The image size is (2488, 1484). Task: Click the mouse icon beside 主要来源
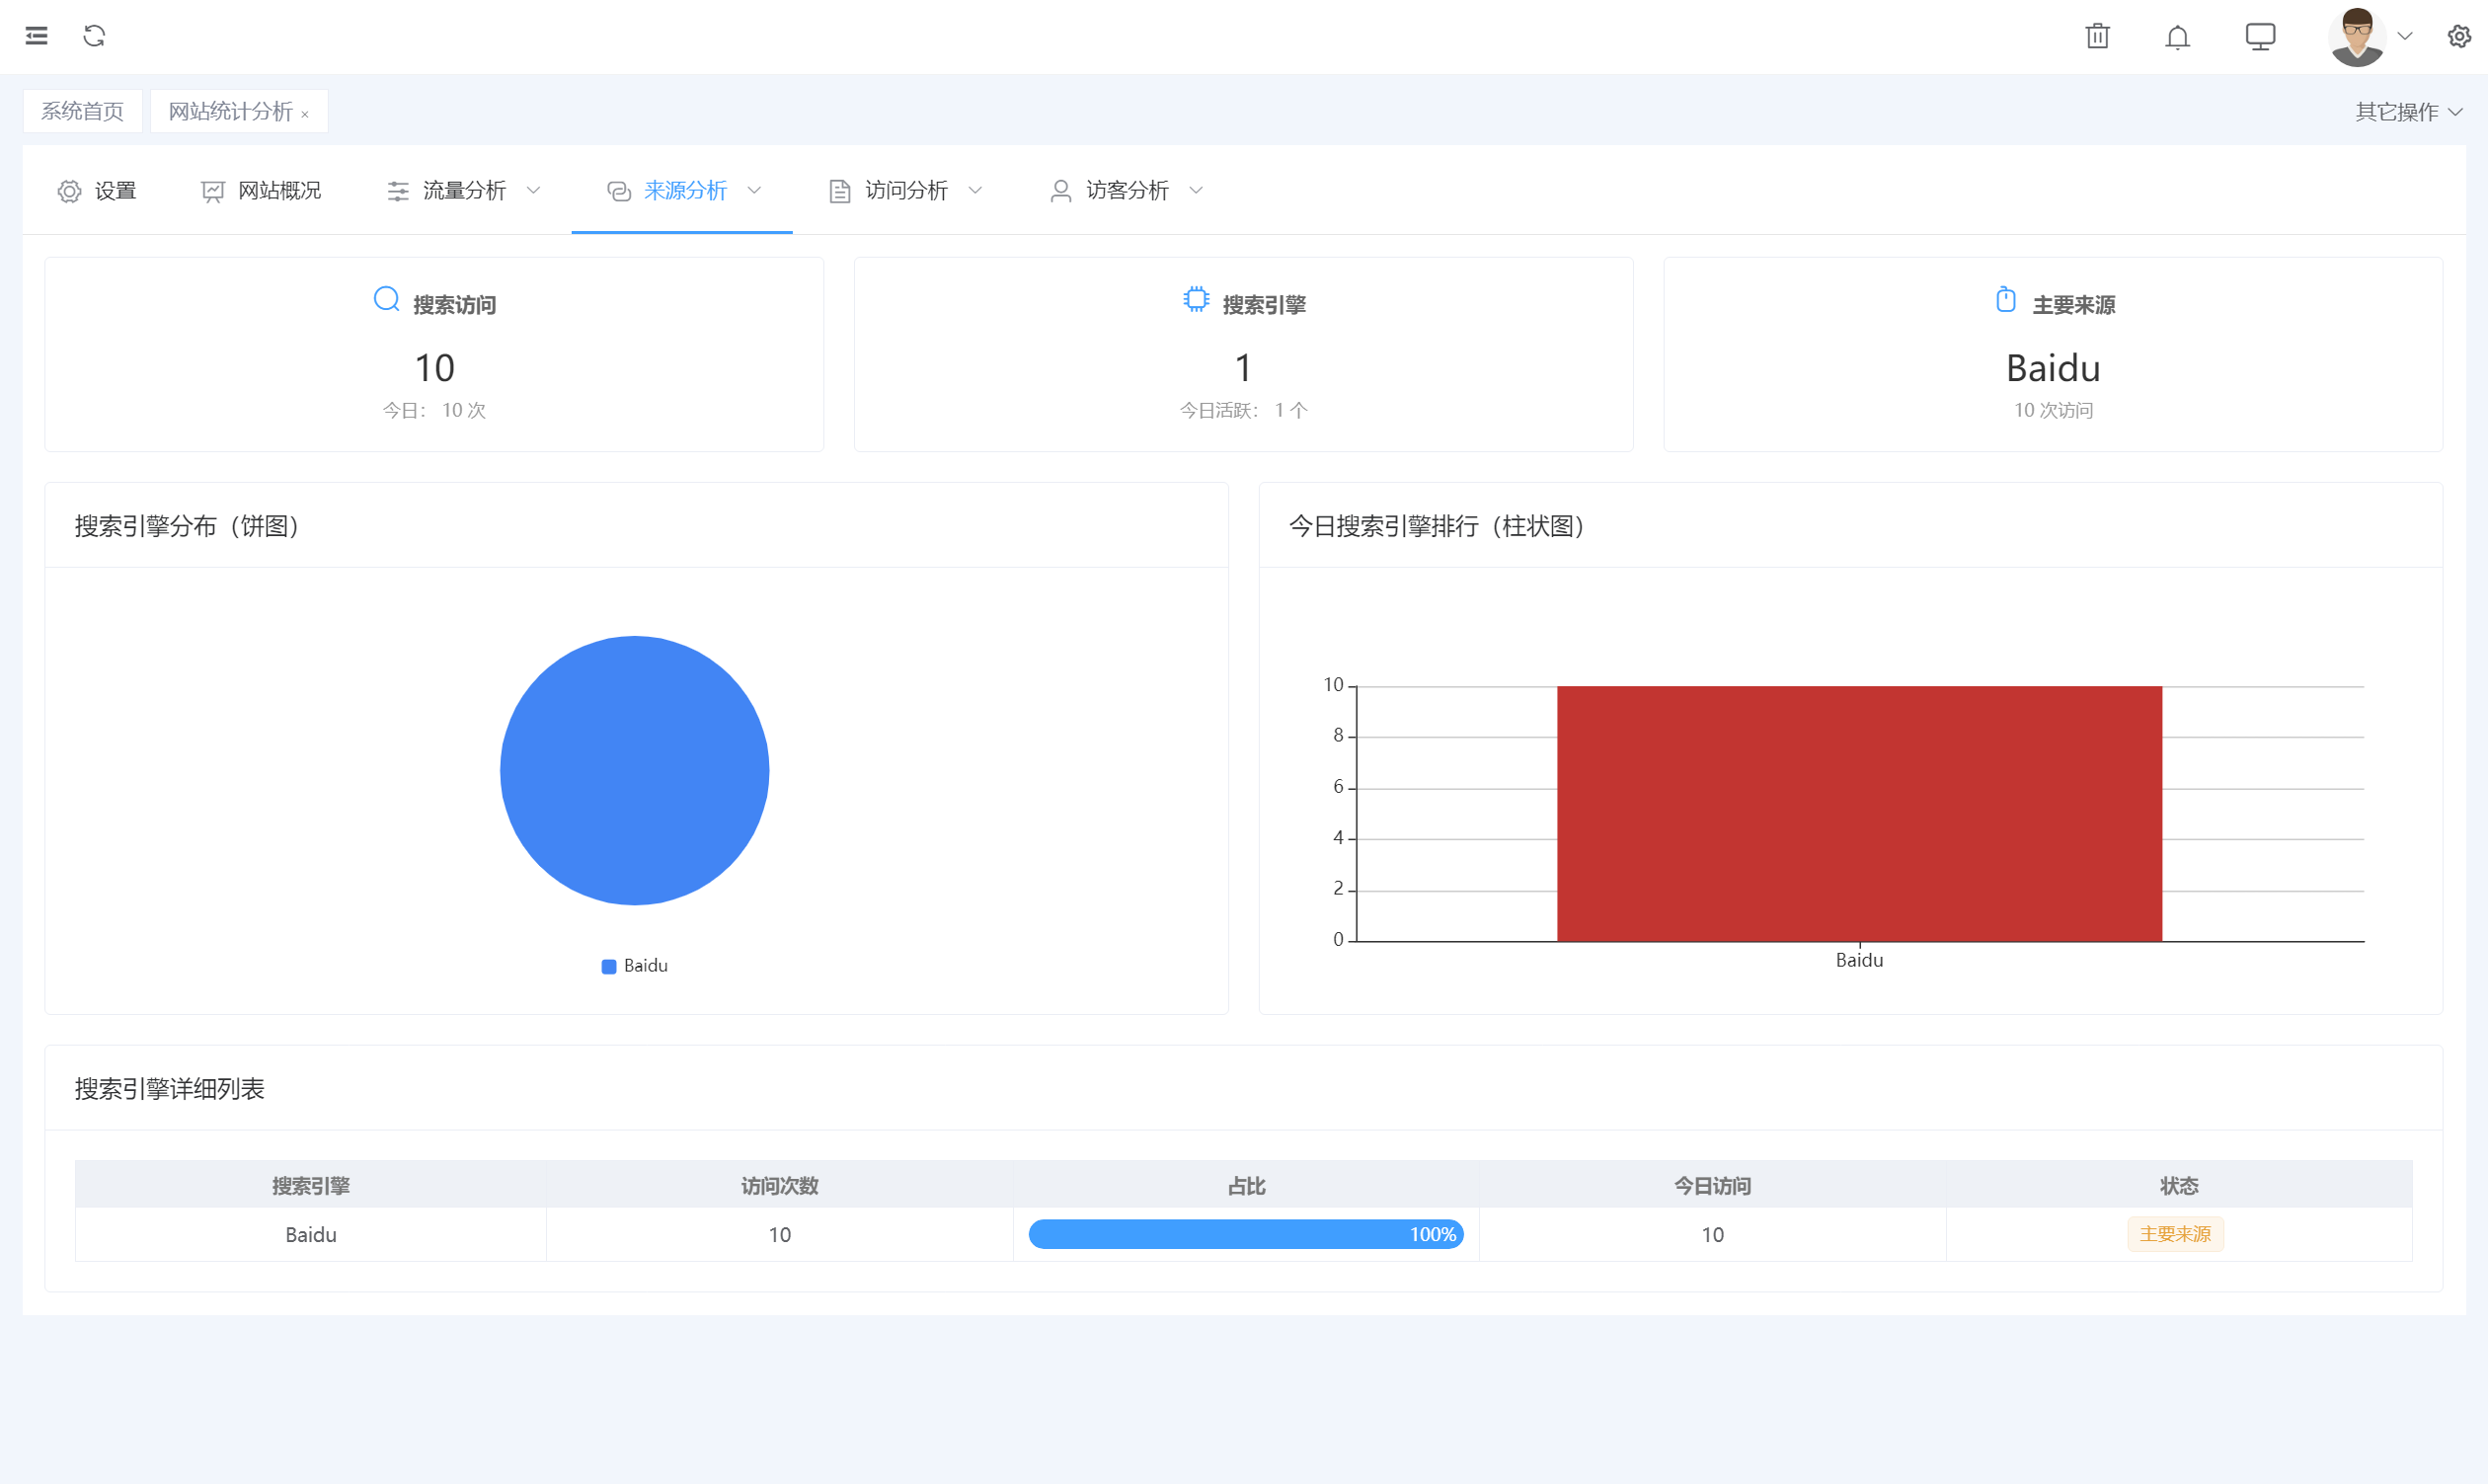(x=2005, y=299)
